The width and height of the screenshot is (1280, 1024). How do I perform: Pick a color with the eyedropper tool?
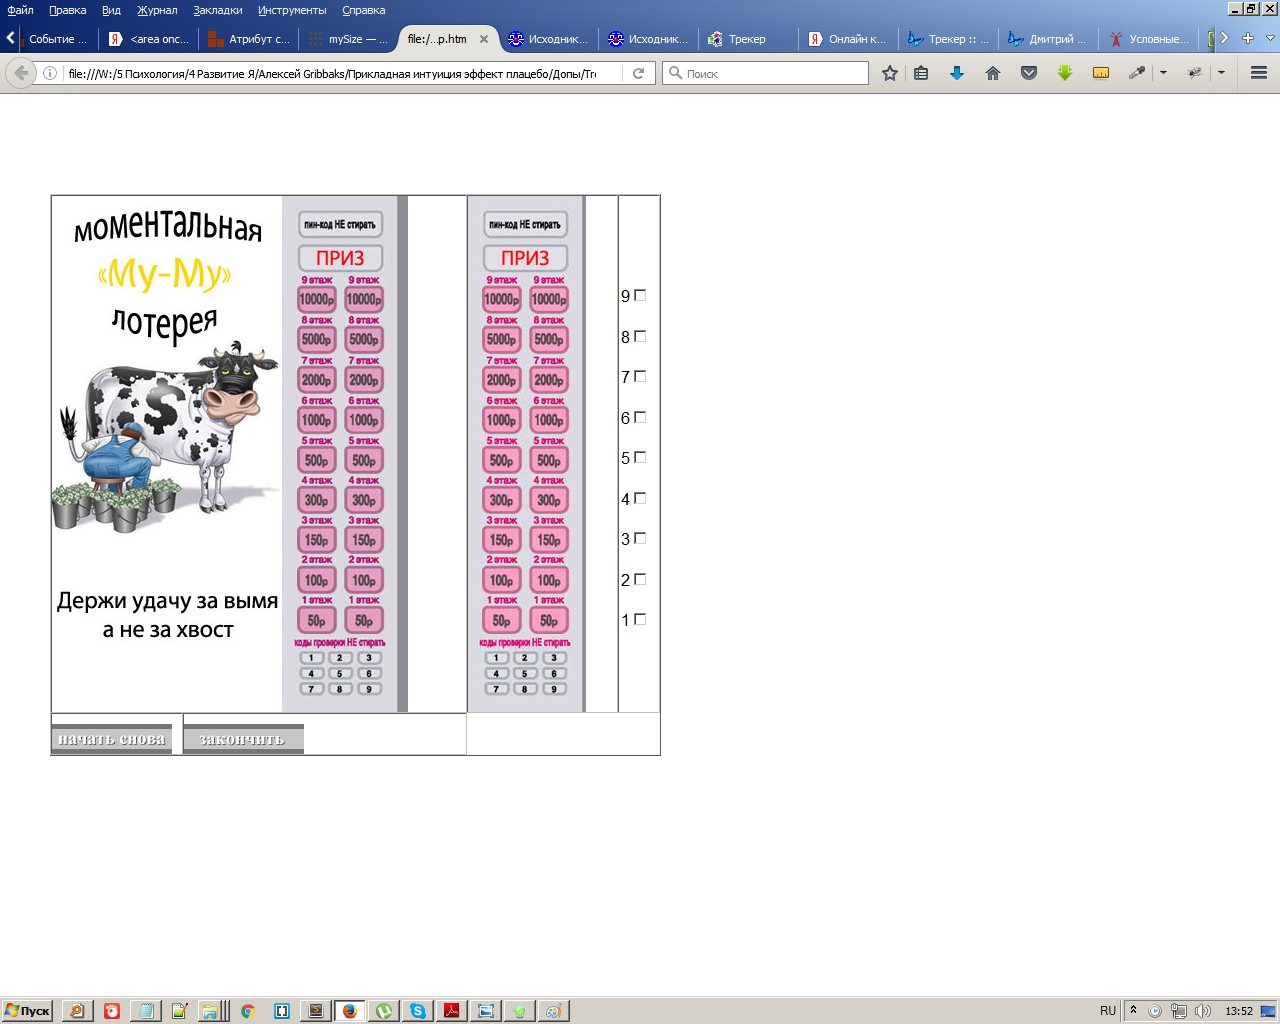1136,73
